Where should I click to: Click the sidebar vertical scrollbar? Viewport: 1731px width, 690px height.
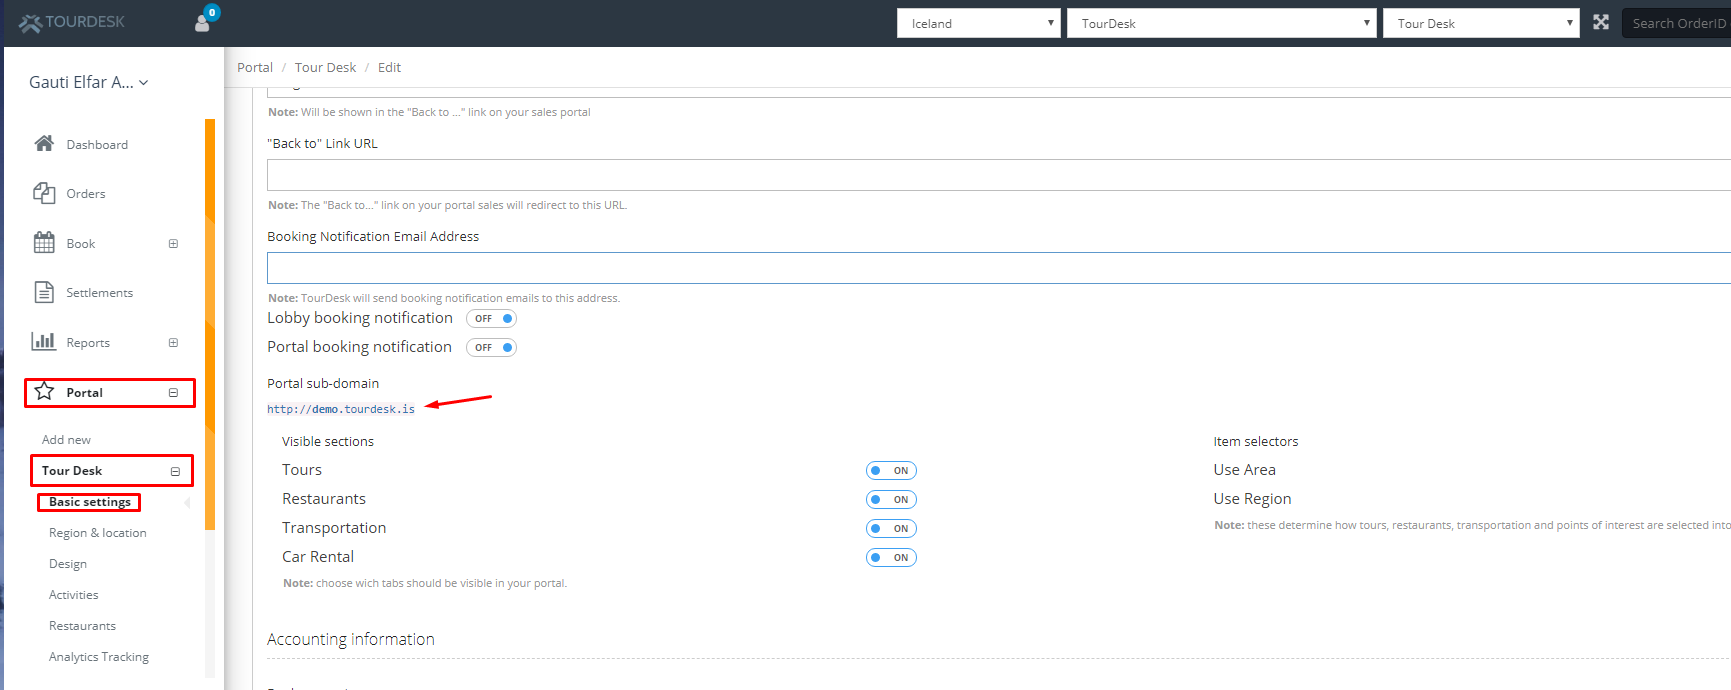210,323
